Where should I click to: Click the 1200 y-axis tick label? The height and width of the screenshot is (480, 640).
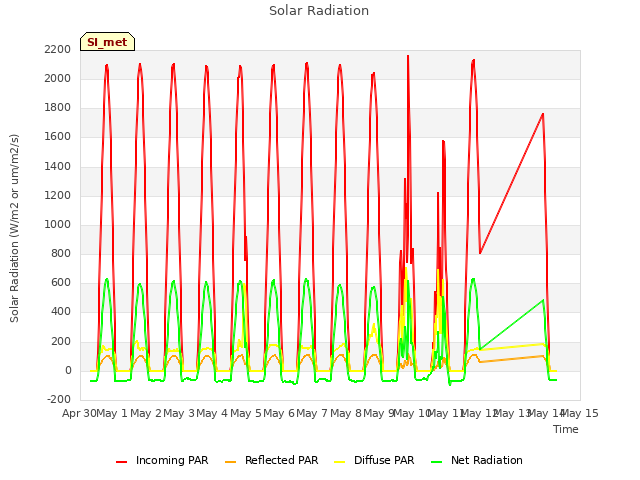click(58, 196)
